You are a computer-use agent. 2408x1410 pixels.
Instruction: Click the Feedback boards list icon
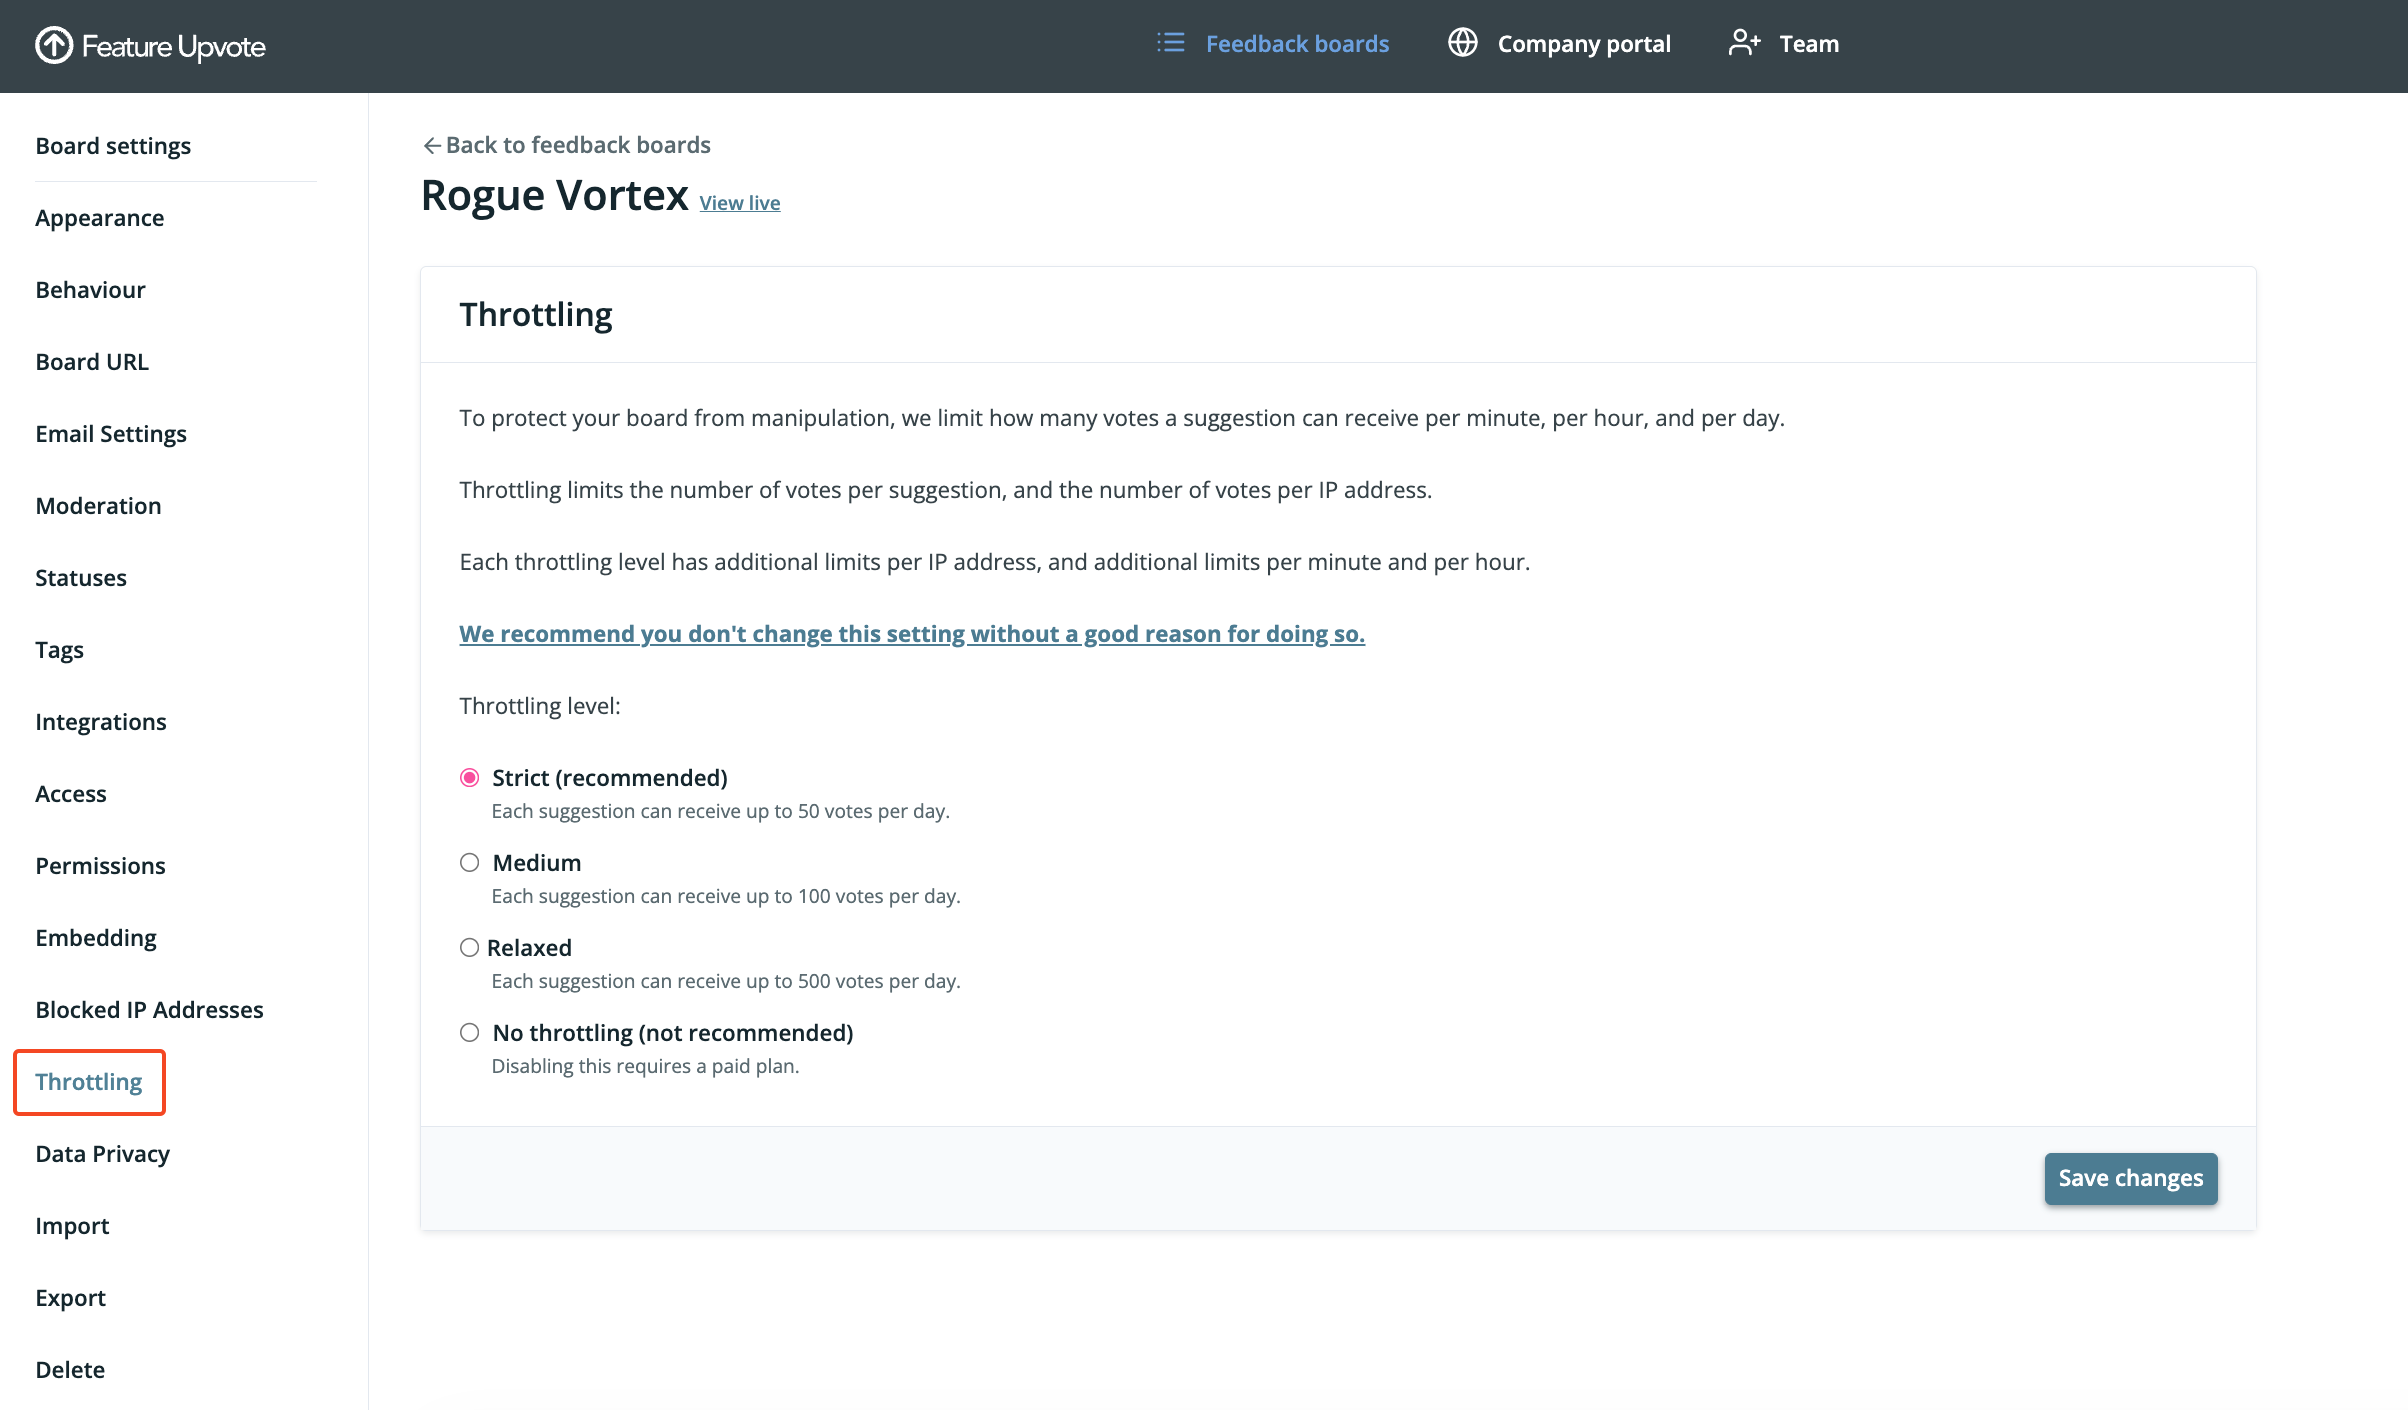click(x=1170, y=43)
